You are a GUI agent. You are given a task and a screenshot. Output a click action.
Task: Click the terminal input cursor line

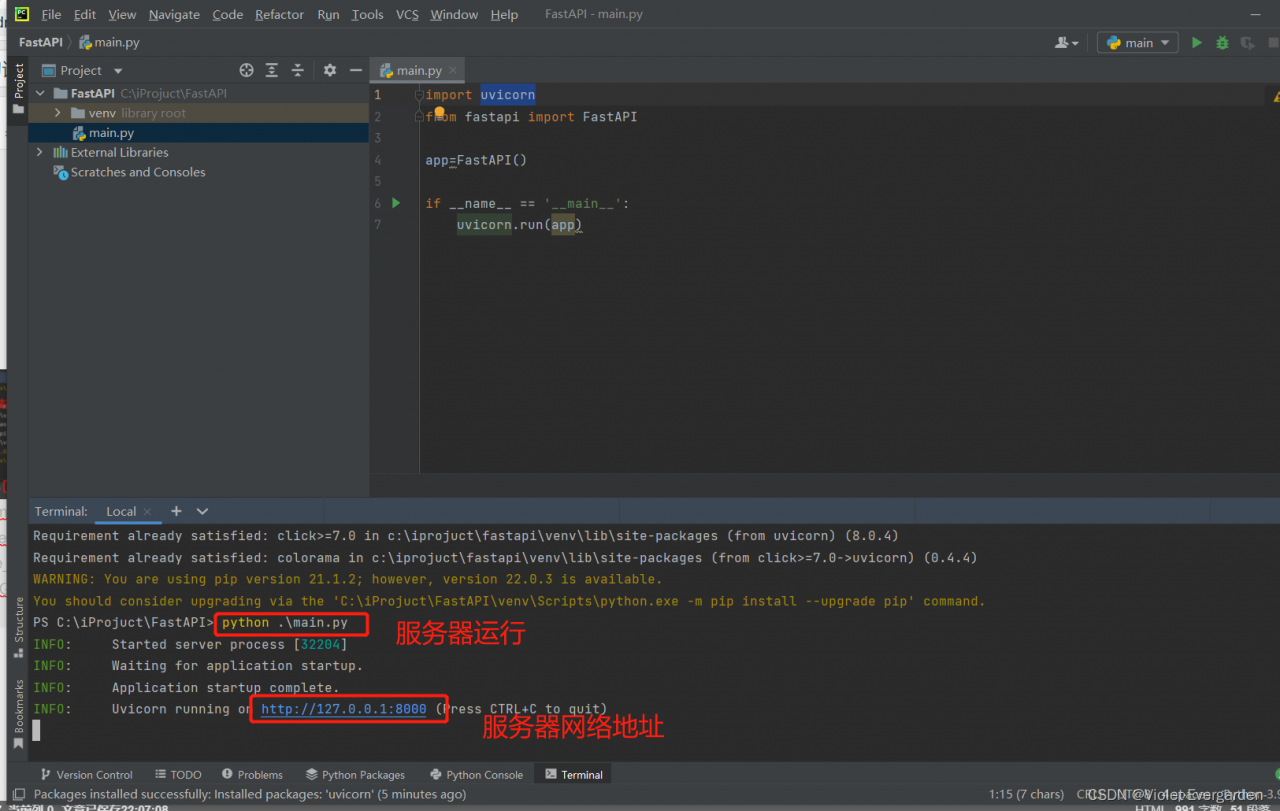[36, 730]
